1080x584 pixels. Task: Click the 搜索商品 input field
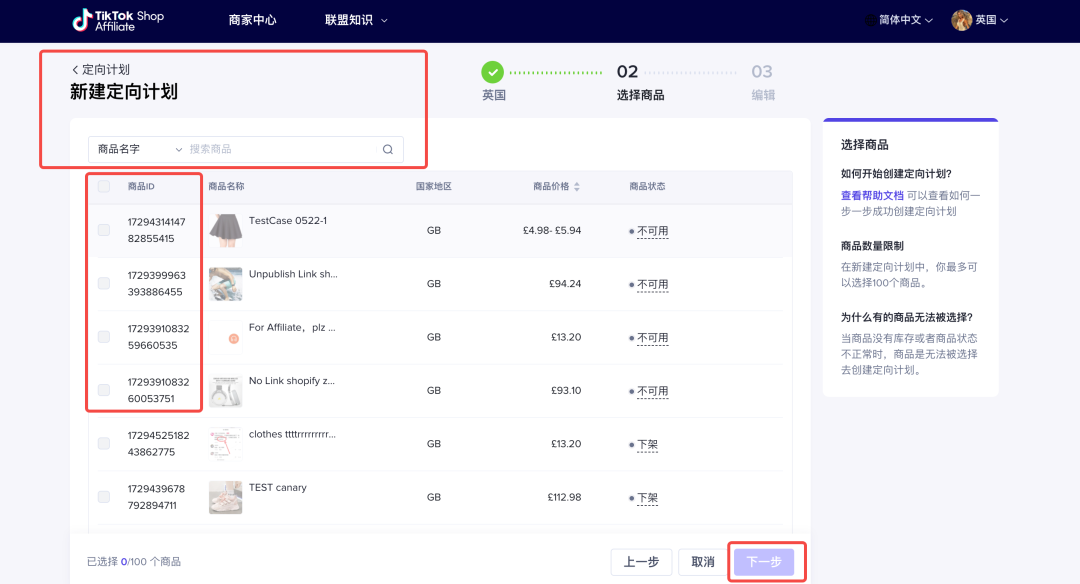pos(280,150)
